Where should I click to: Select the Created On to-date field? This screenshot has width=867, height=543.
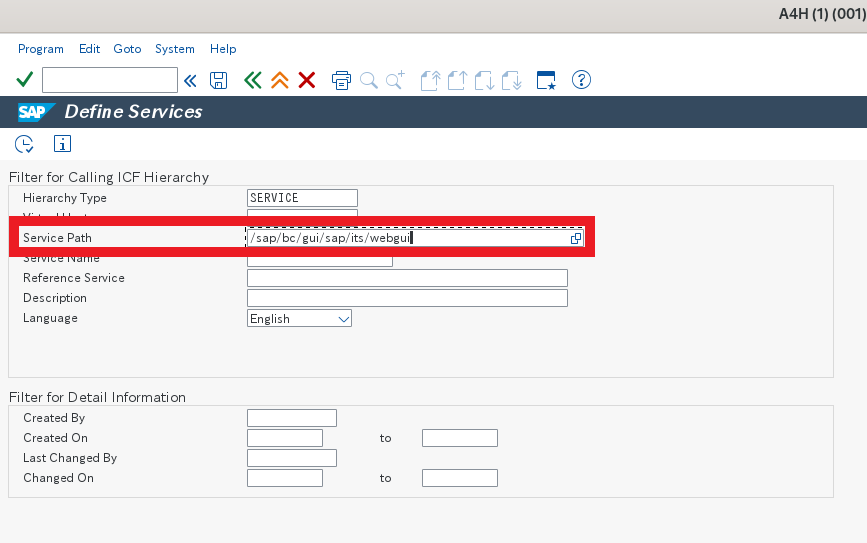[x=459, y=438]
